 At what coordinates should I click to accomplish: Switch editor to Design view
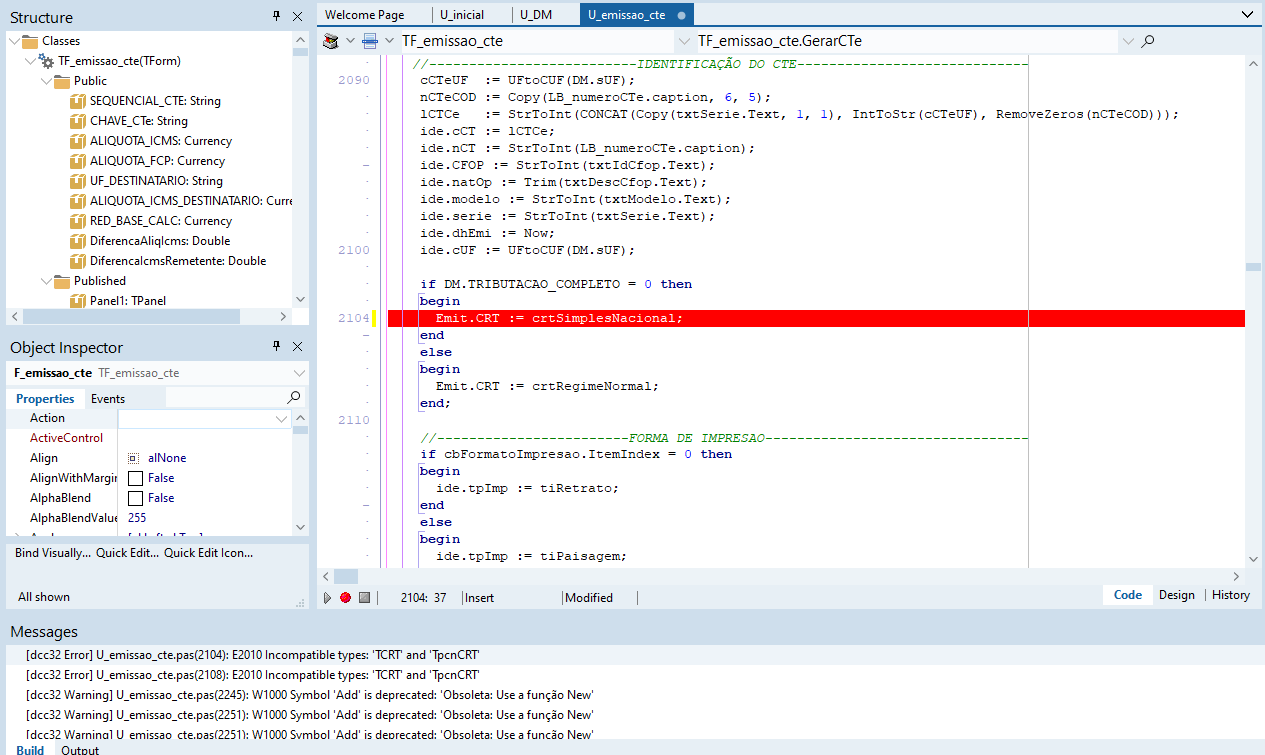[x=1177, y=595]
